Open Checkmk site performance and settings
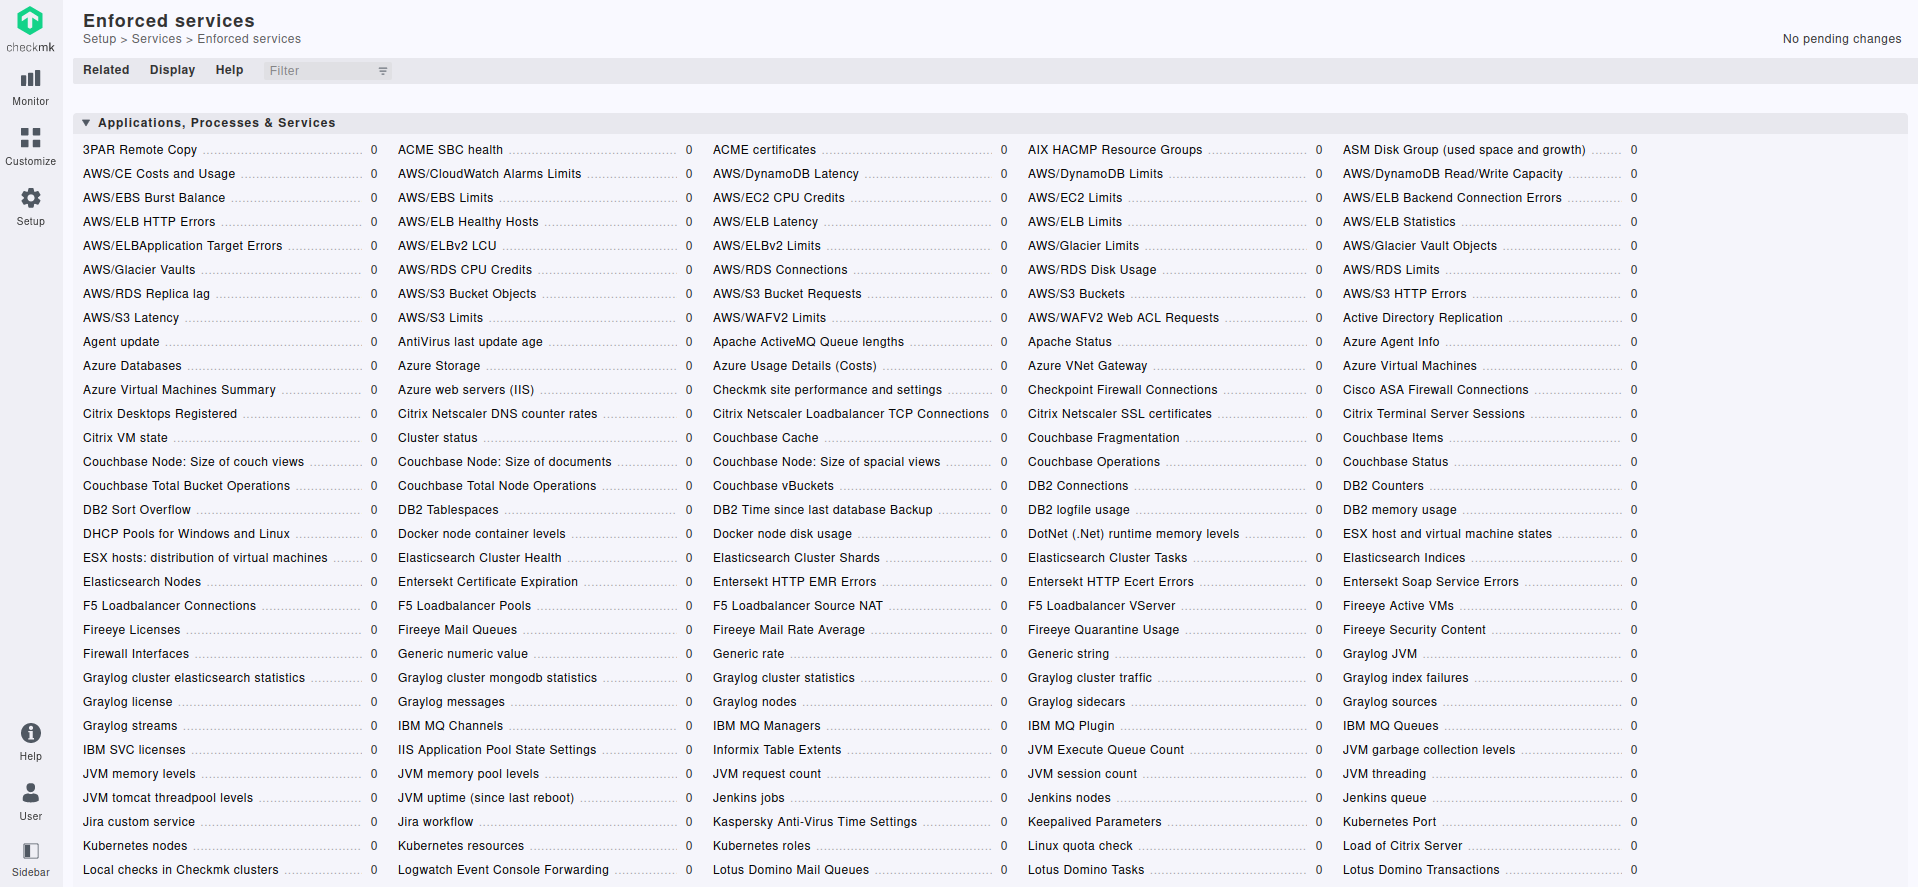The width and height of the screenshot is (1918, 887). coord(827,390)
